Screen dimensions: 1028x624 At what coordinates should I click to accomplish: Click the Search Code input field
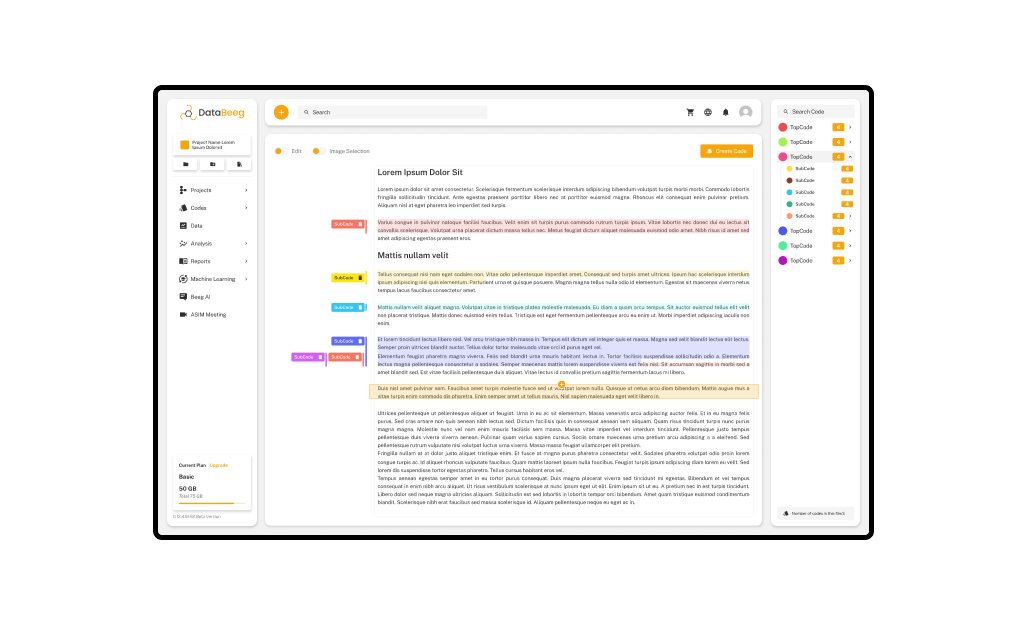818,111
